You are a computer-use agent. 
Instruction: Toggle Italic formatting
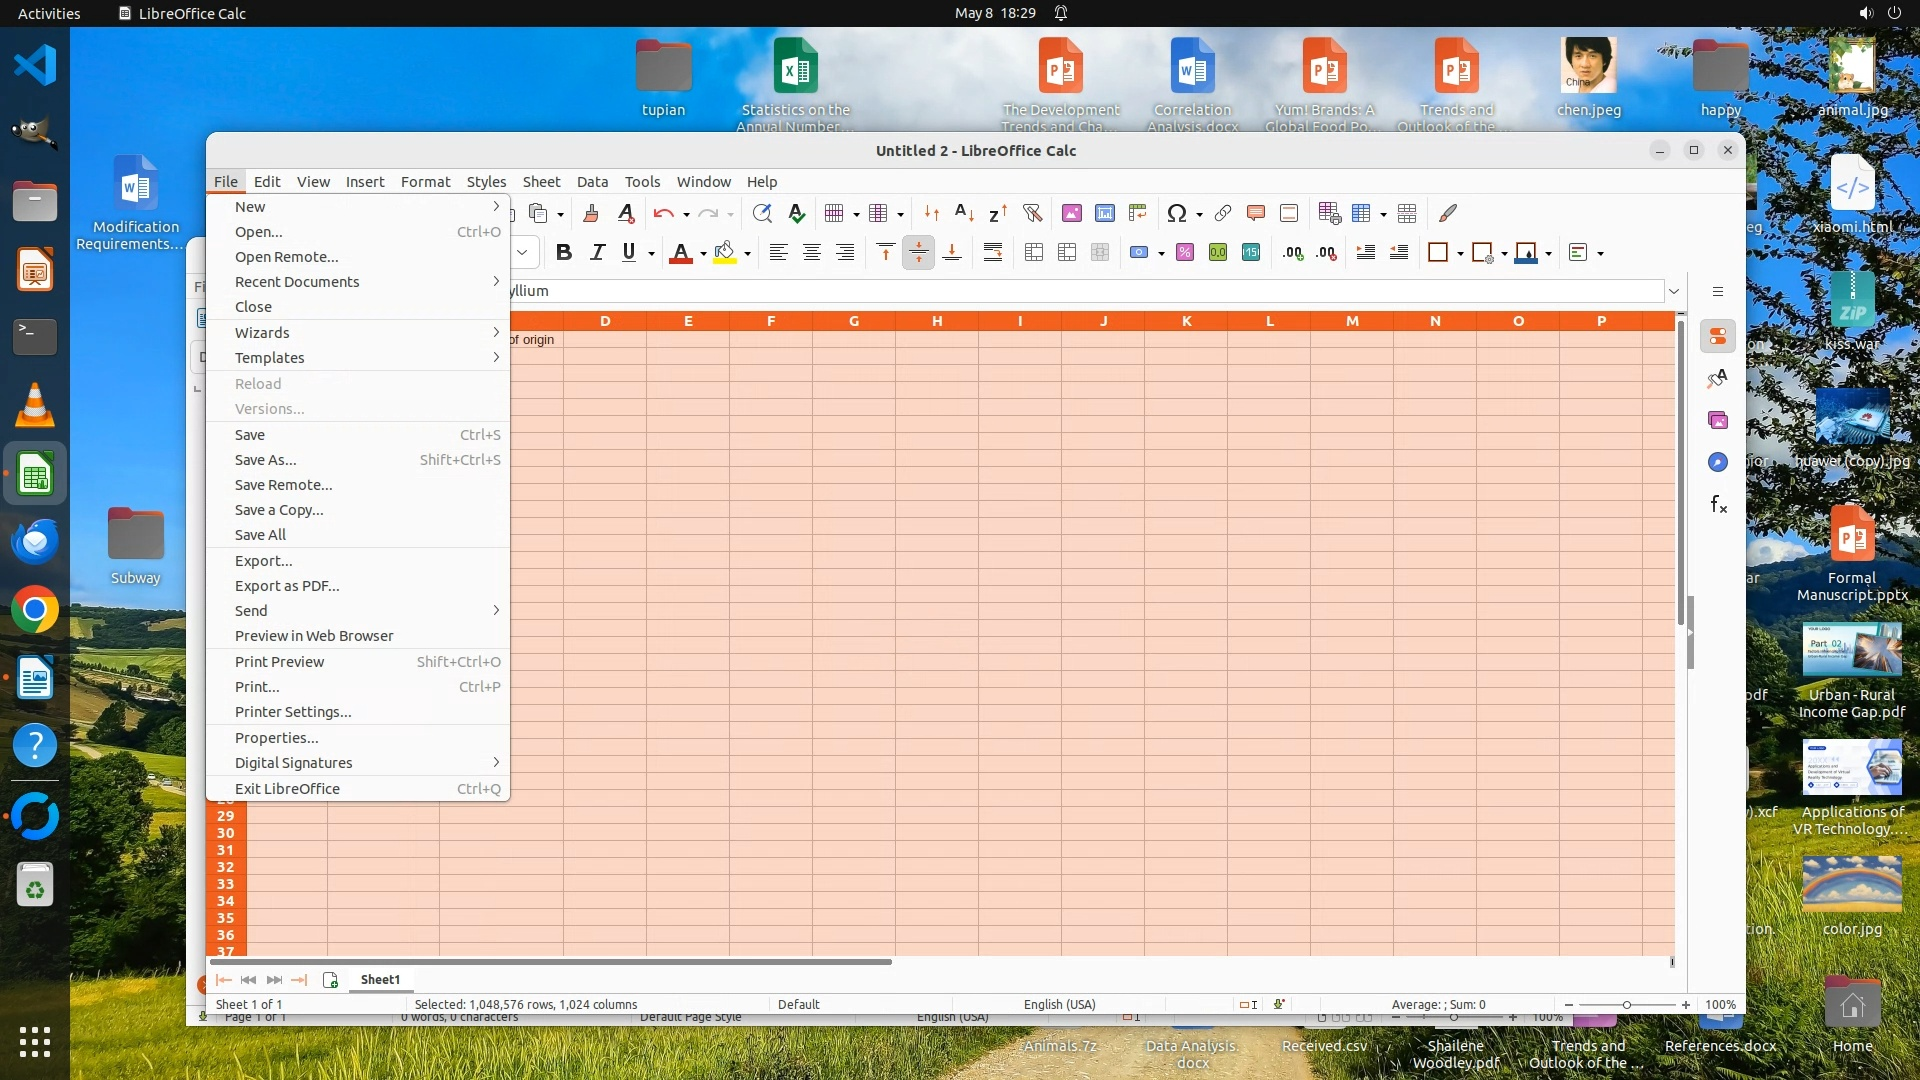pyautogui.click(x=597, y=253)
